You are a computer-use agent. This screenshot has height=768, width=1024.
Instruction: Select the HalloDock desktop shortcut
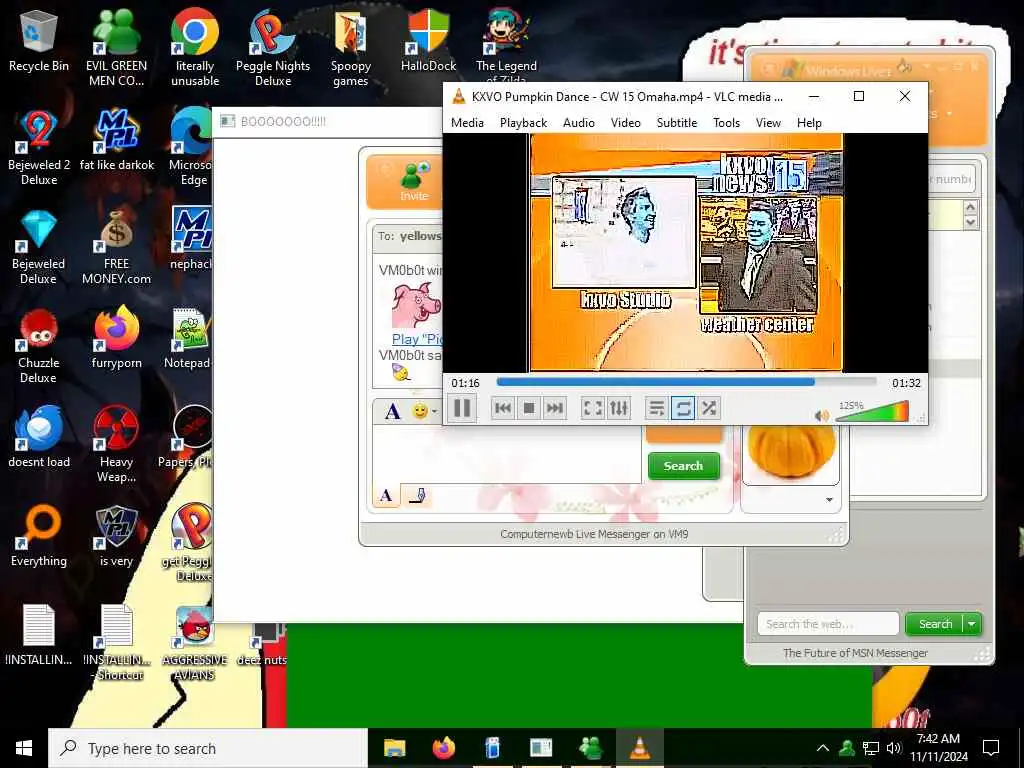(x=428, y=40)
